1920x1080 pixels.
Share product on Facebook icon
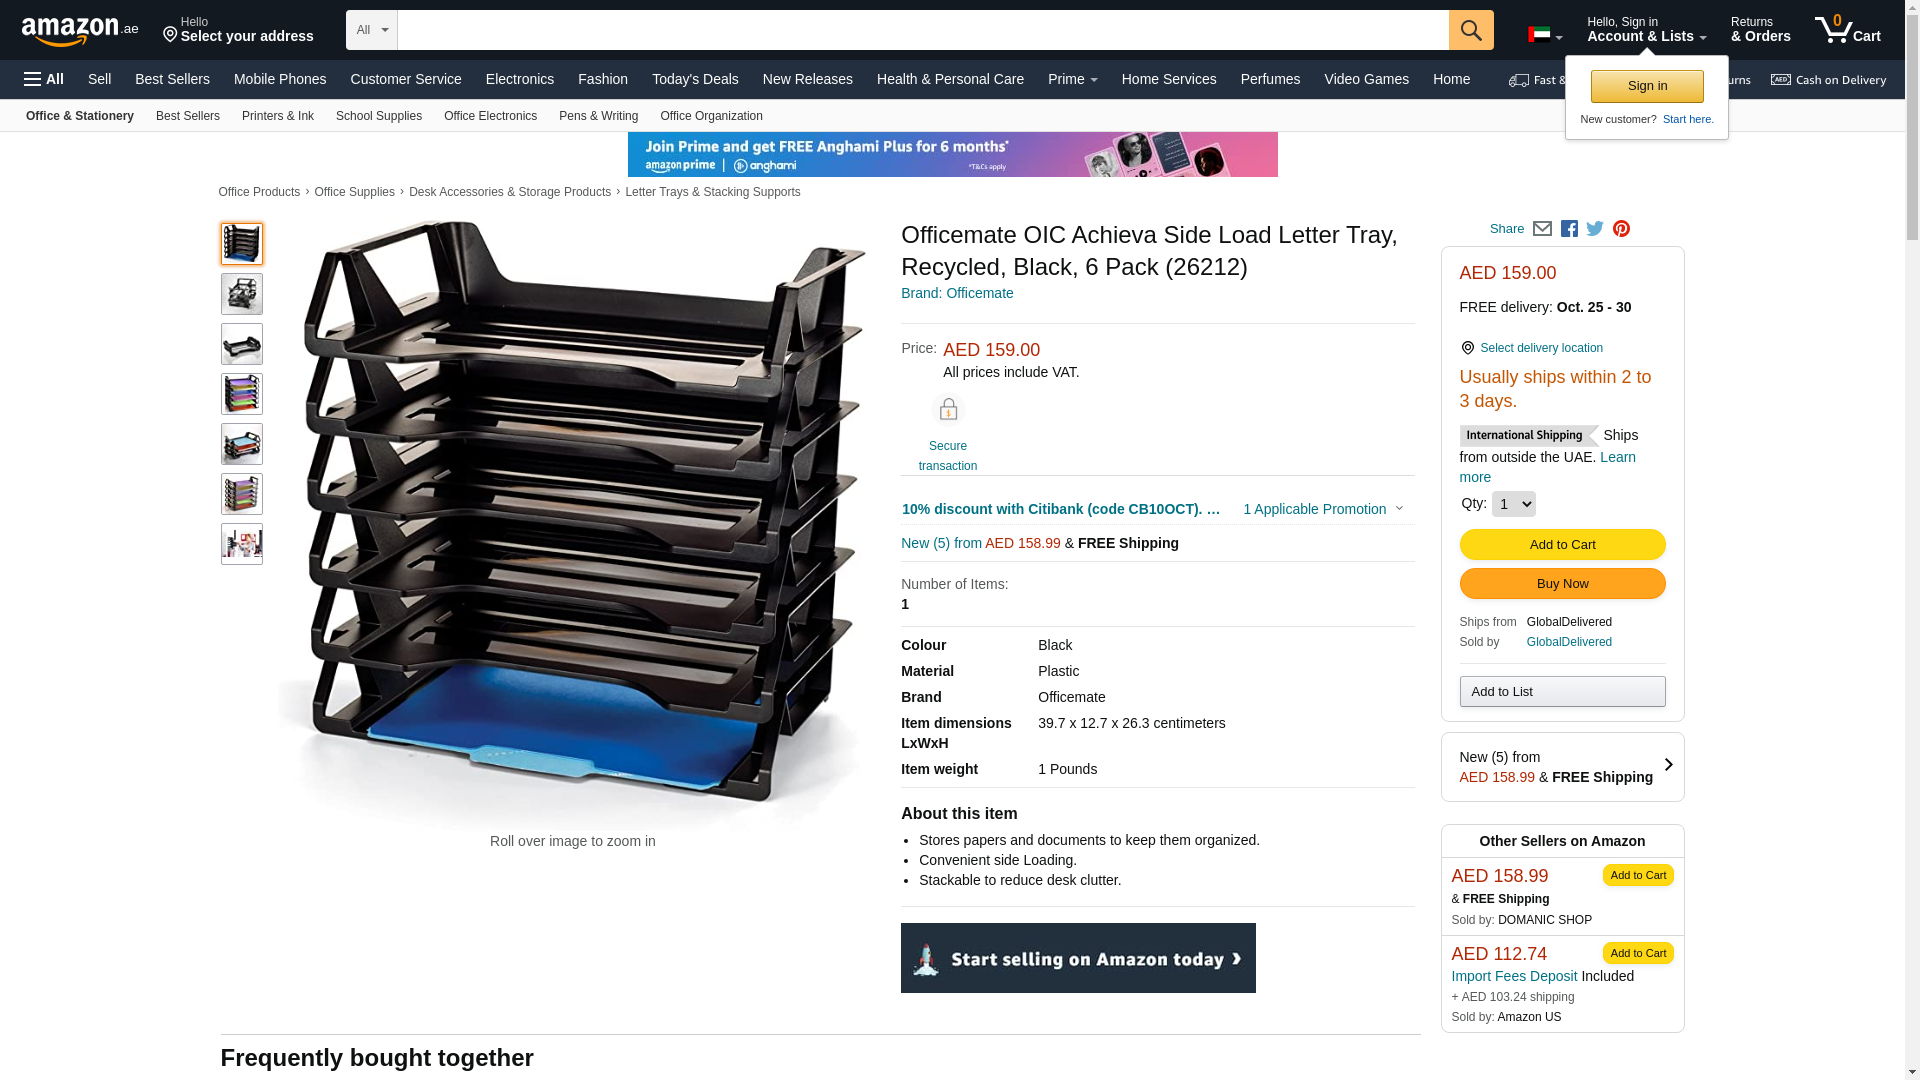coord(1569,229)
